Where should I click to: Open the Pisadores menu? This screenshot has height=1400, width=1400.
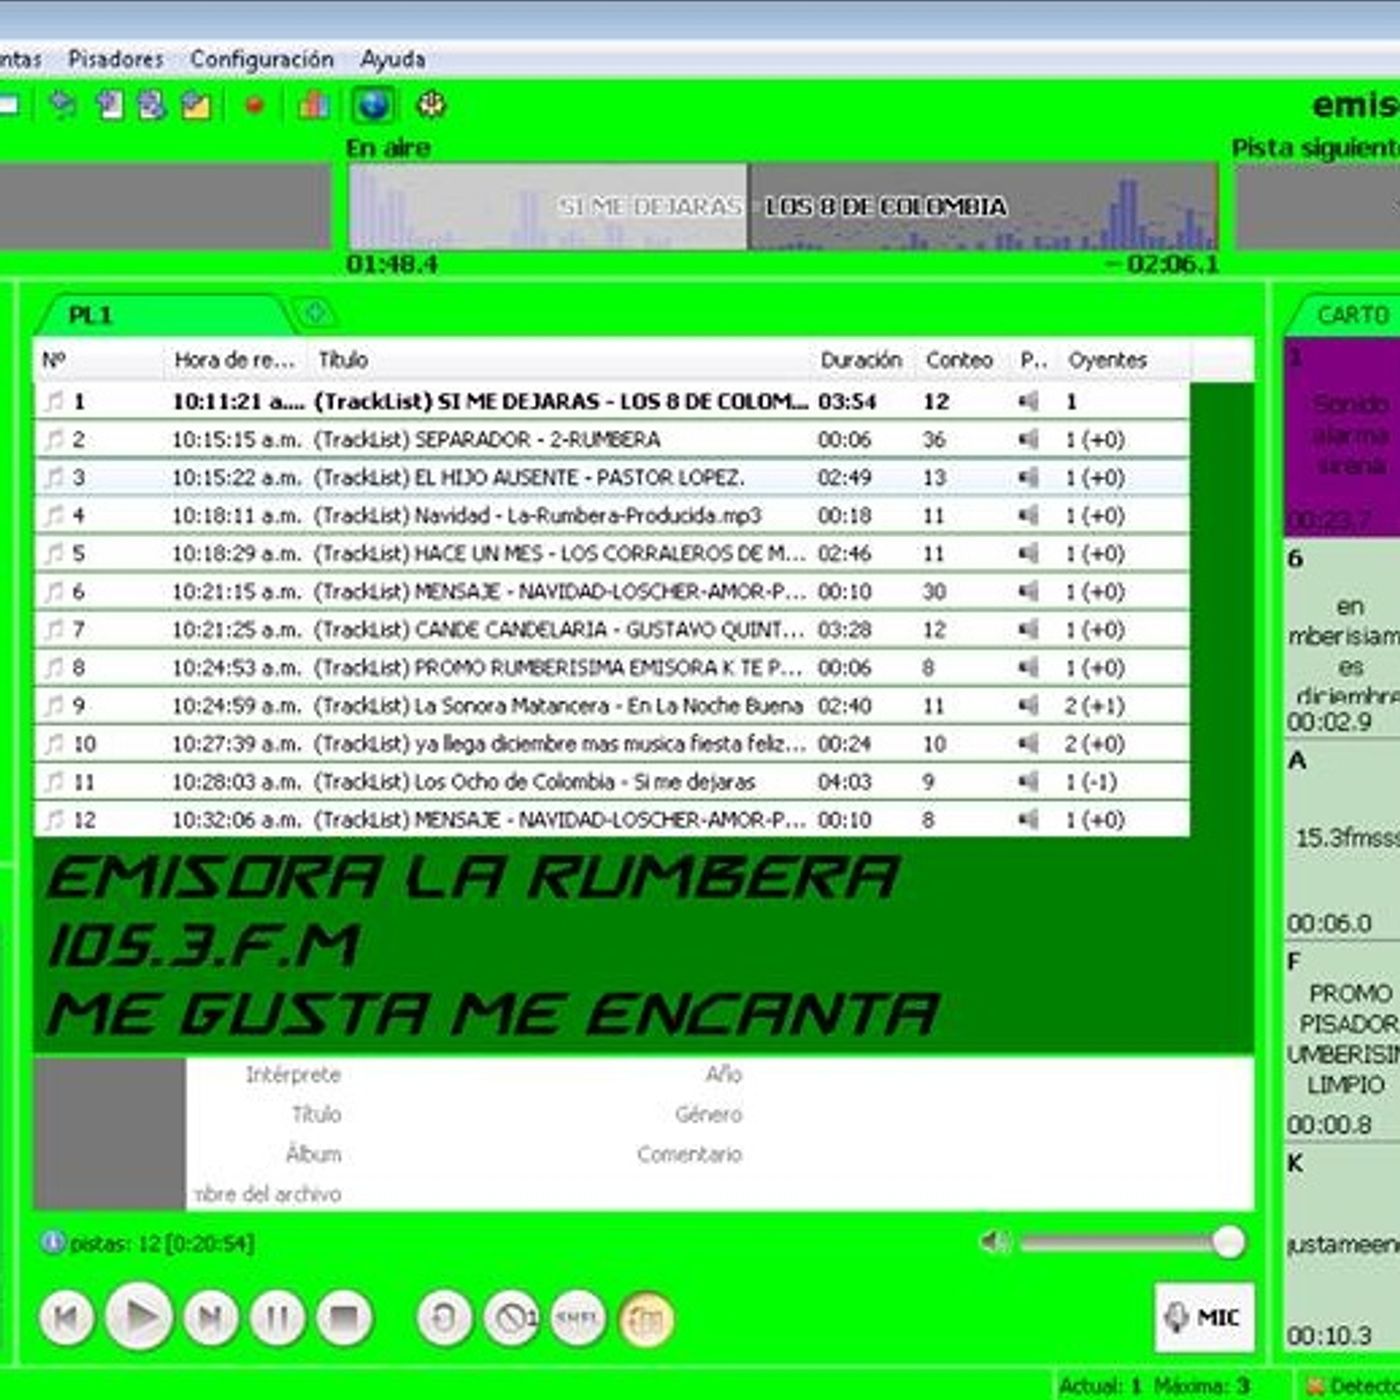tap(116, 59)
